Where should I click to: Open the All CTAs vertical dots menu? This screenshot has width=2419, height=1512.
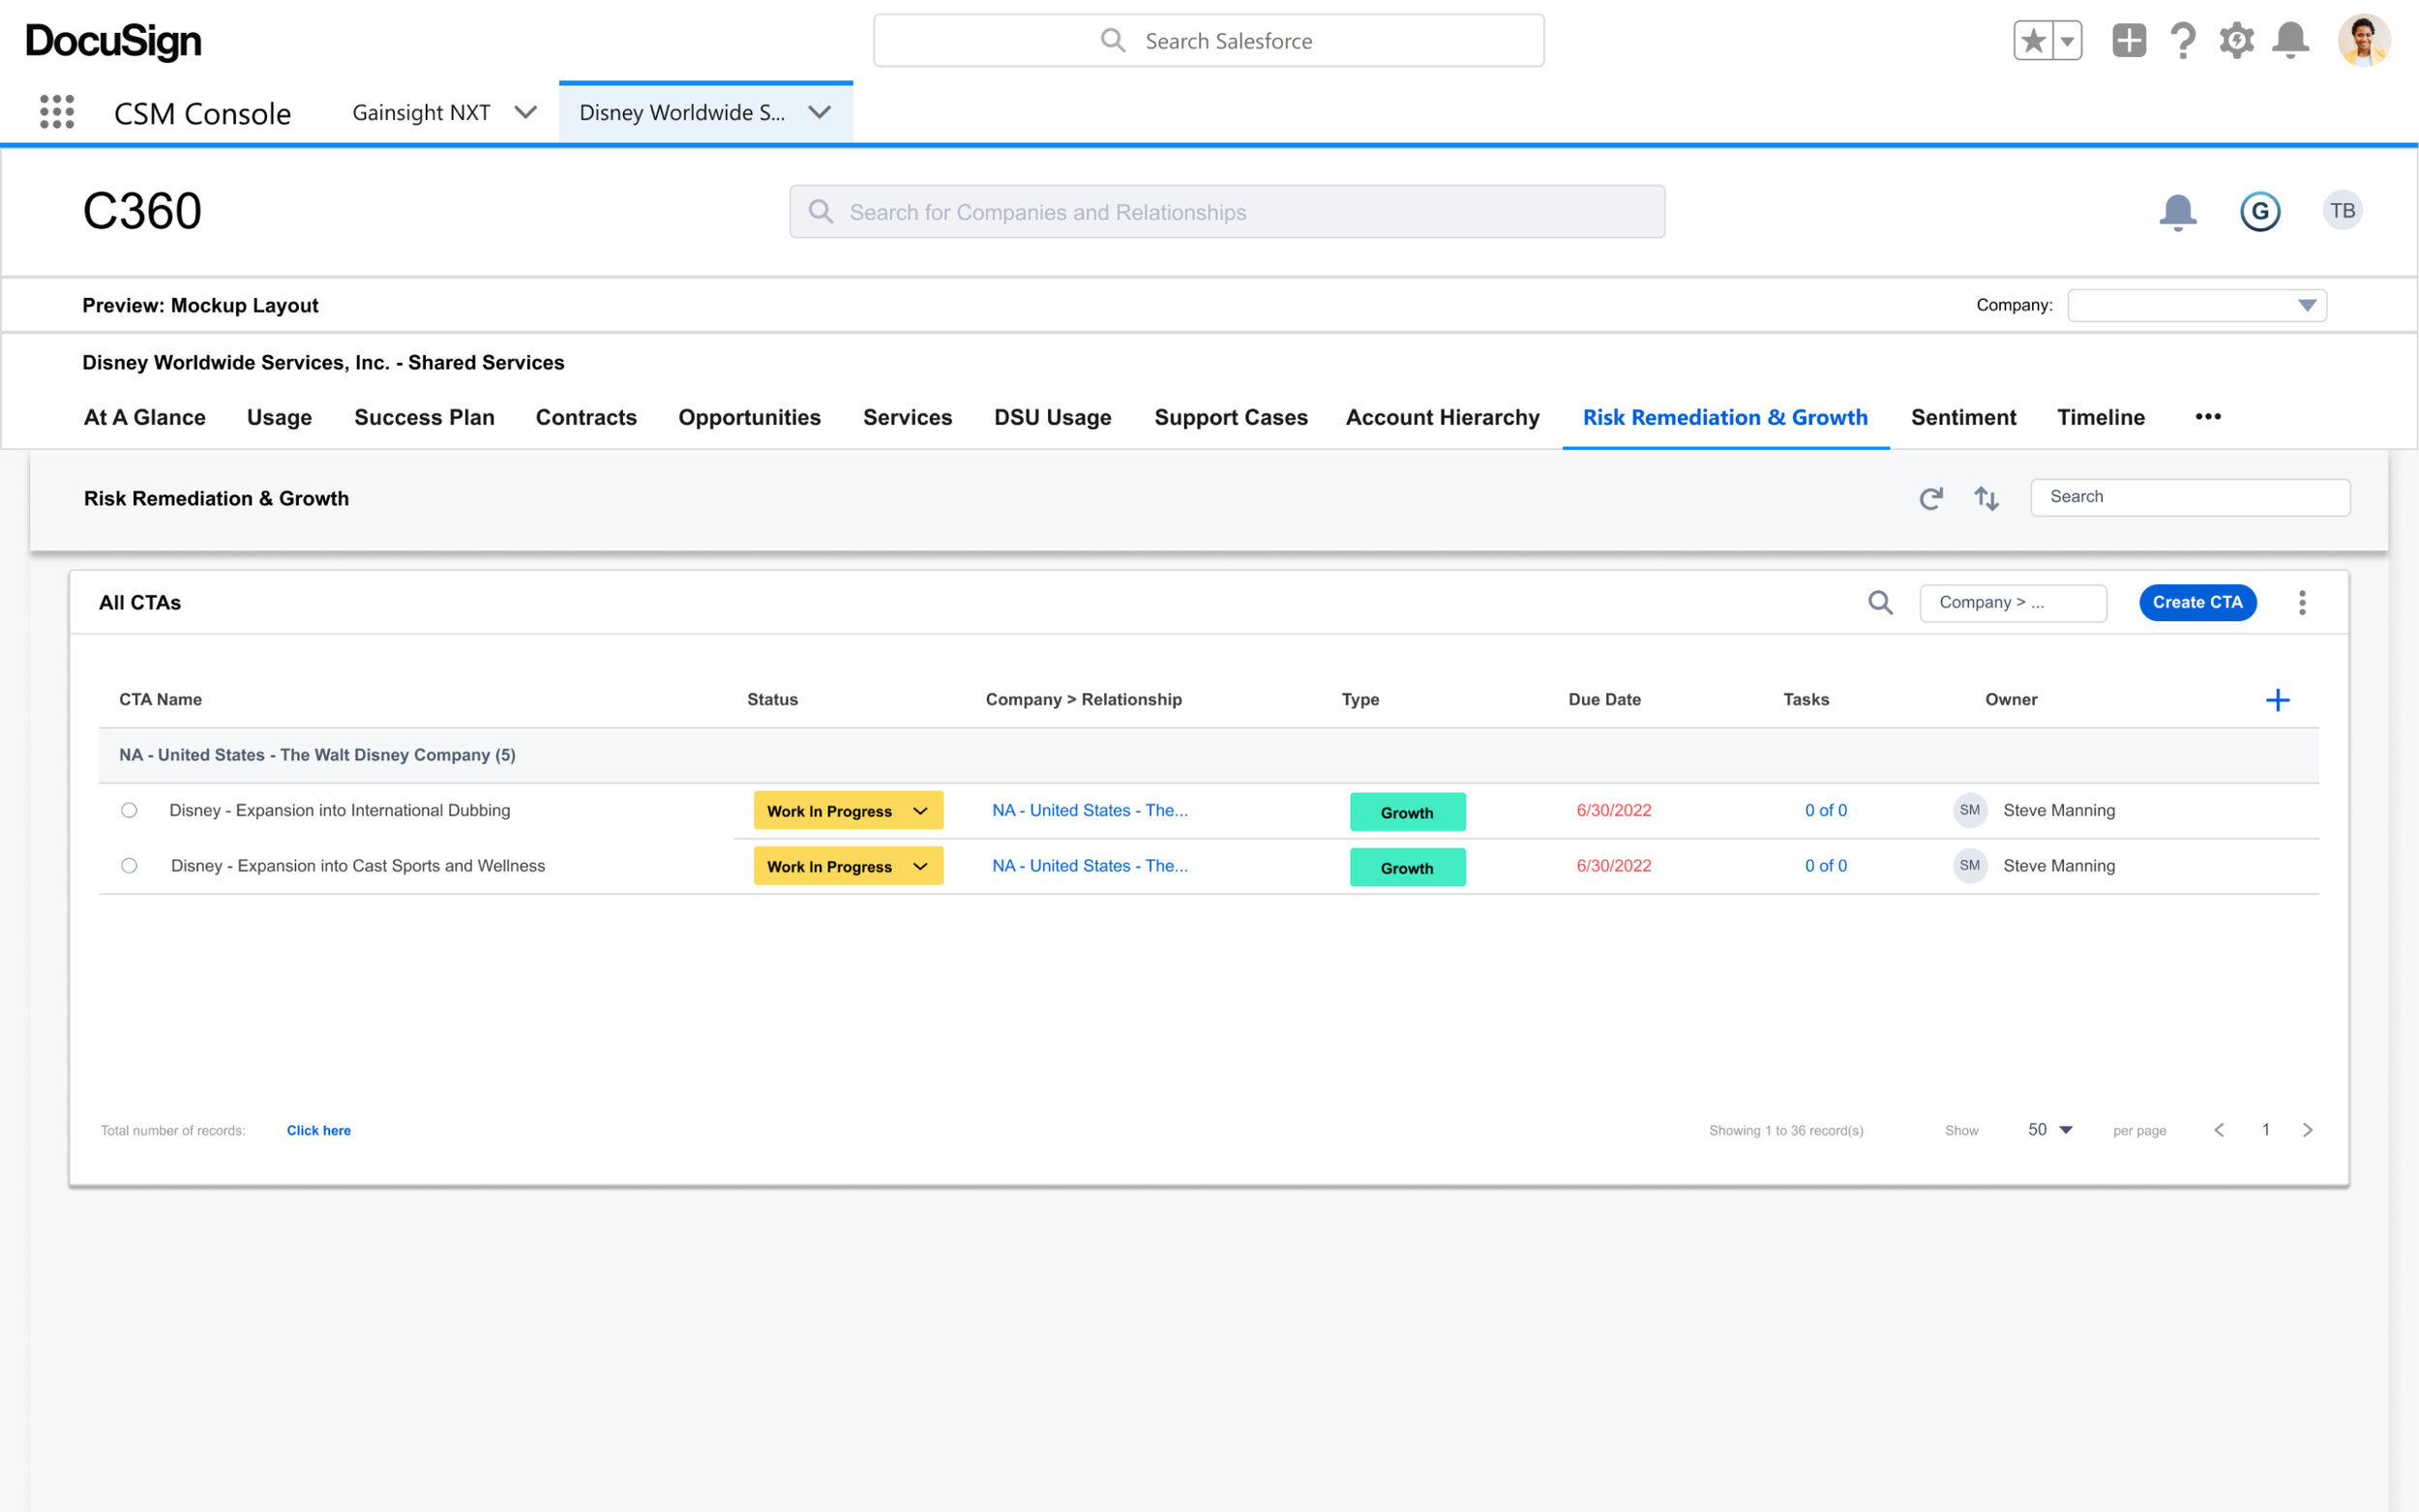tap(2302, 603)
